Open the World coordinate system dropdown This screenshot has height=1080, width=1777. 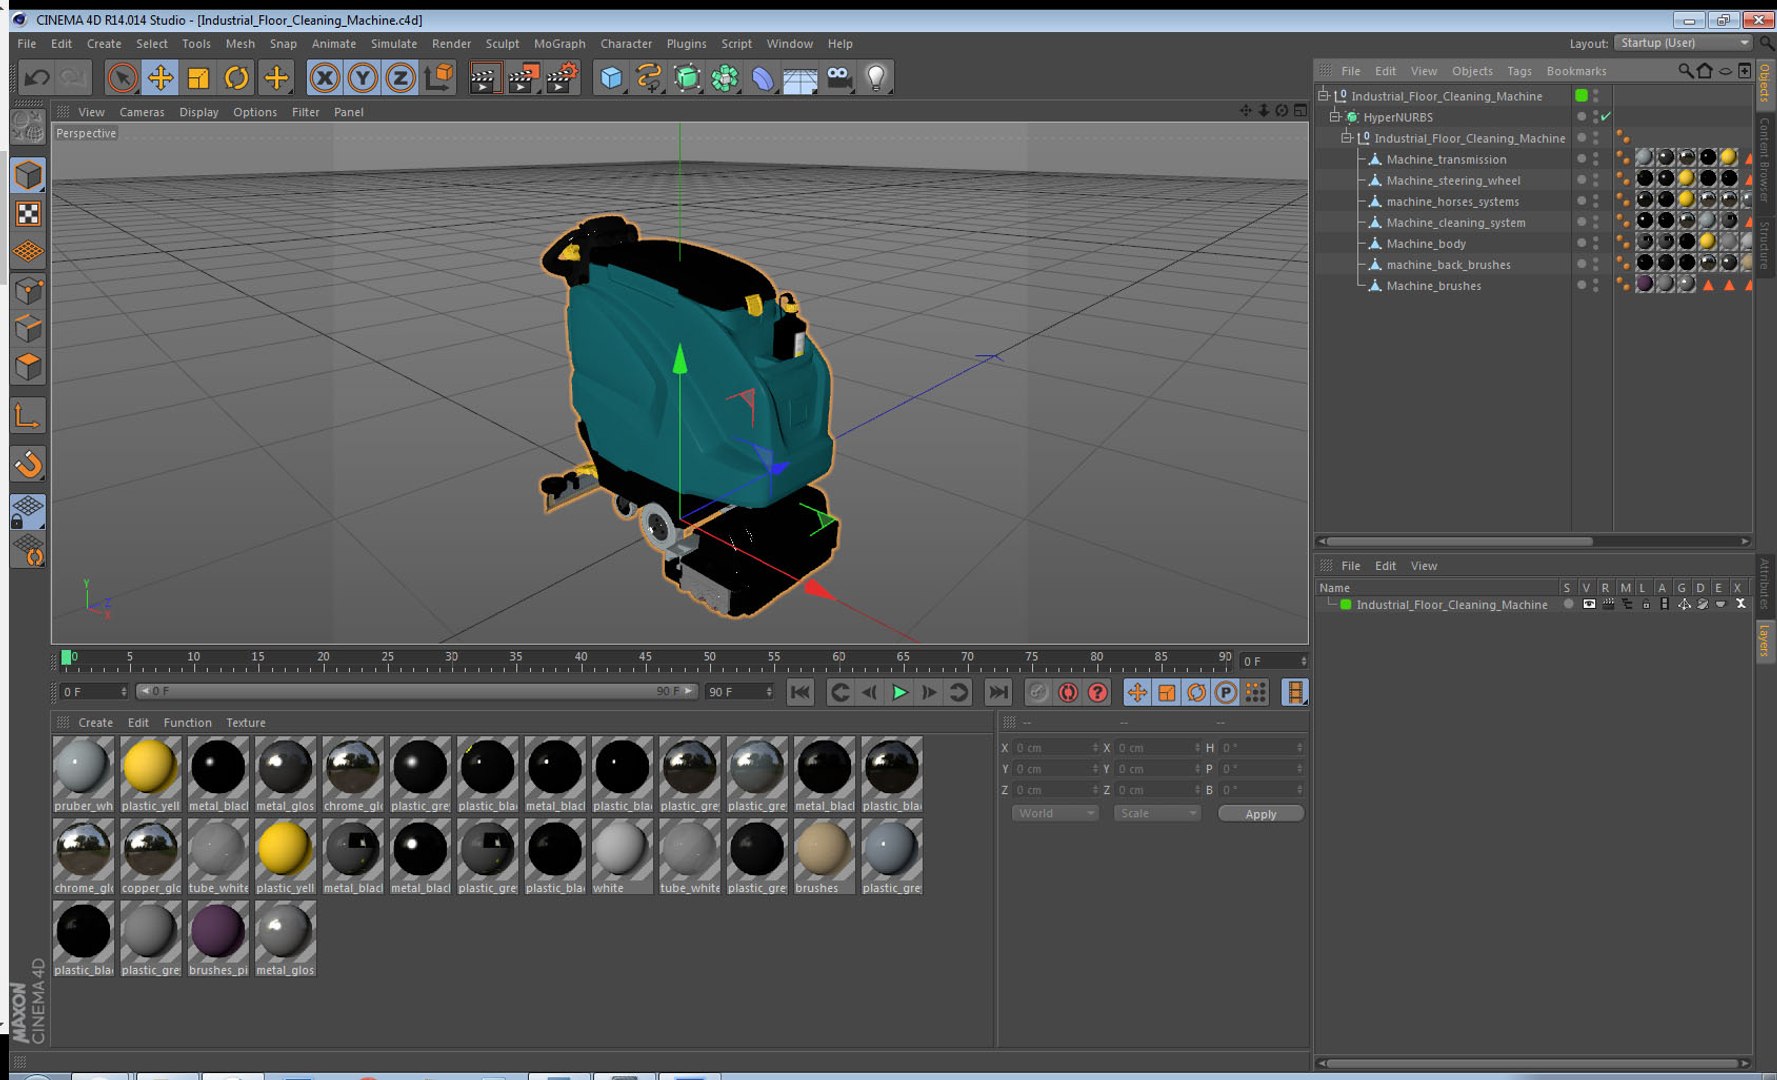coord(1055,814)
